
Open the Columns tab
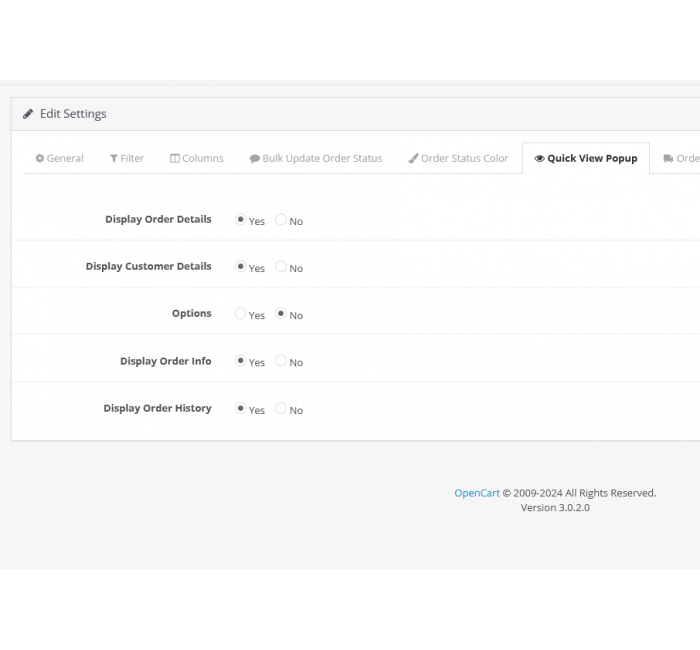pyautogui.click(x=196, y=158)
